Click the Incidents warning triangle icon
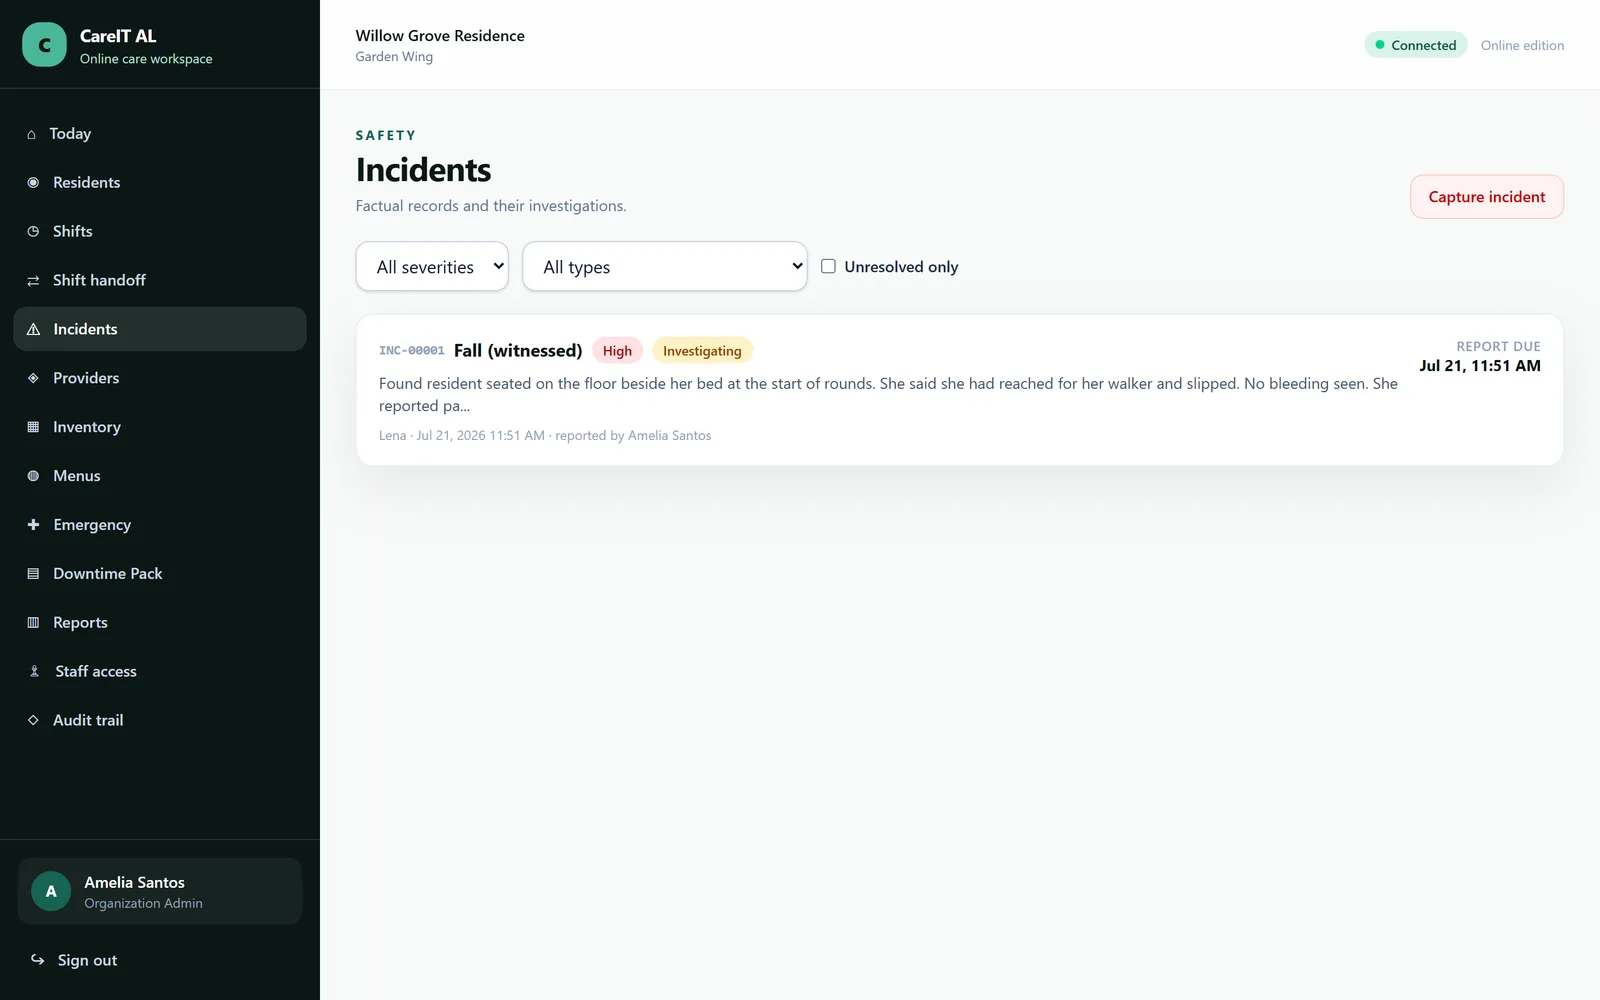The image size is (1600, 1000). coord(33,329)
